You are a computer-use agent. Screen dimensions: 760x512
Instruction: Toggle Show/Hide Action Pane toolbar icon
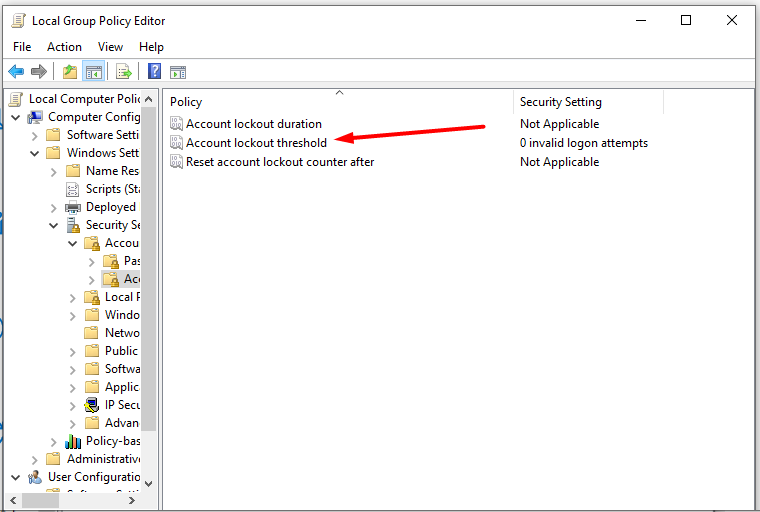pos(178,72)
